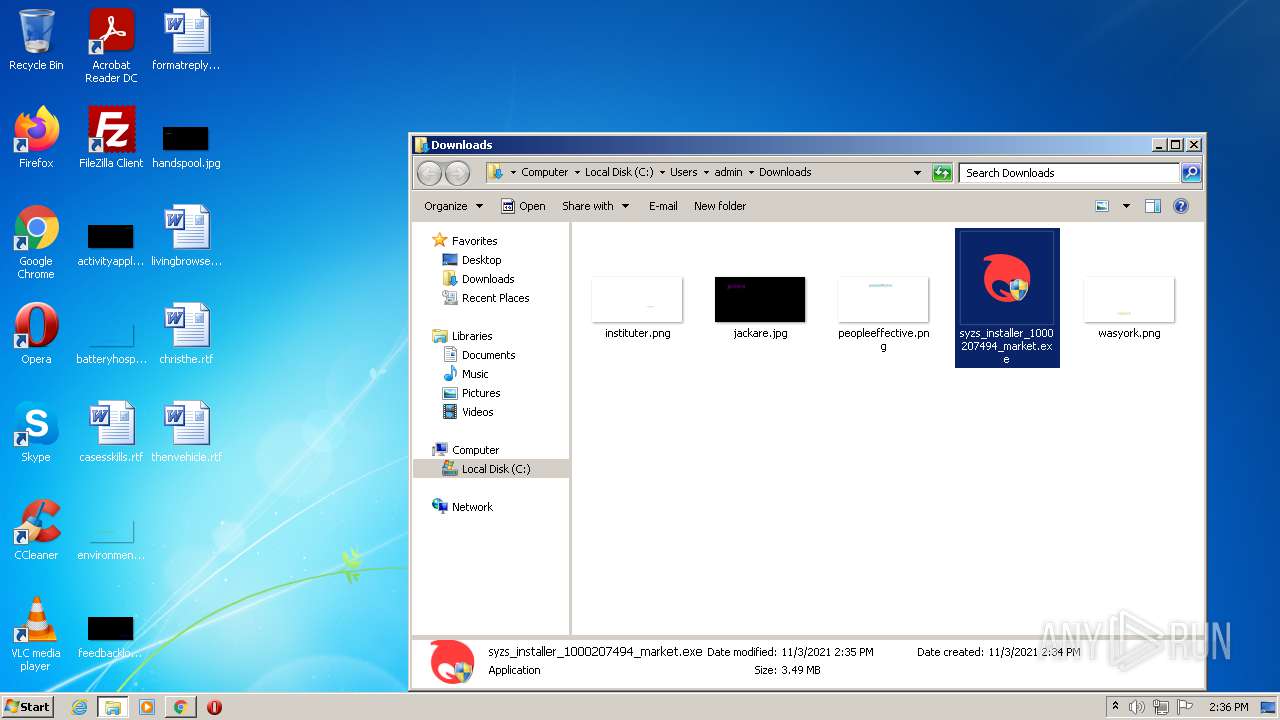The width and height of the screenshot is (1280, 720).
Task: Select the activityappl desktop file
Action: (x=111, y=245)
